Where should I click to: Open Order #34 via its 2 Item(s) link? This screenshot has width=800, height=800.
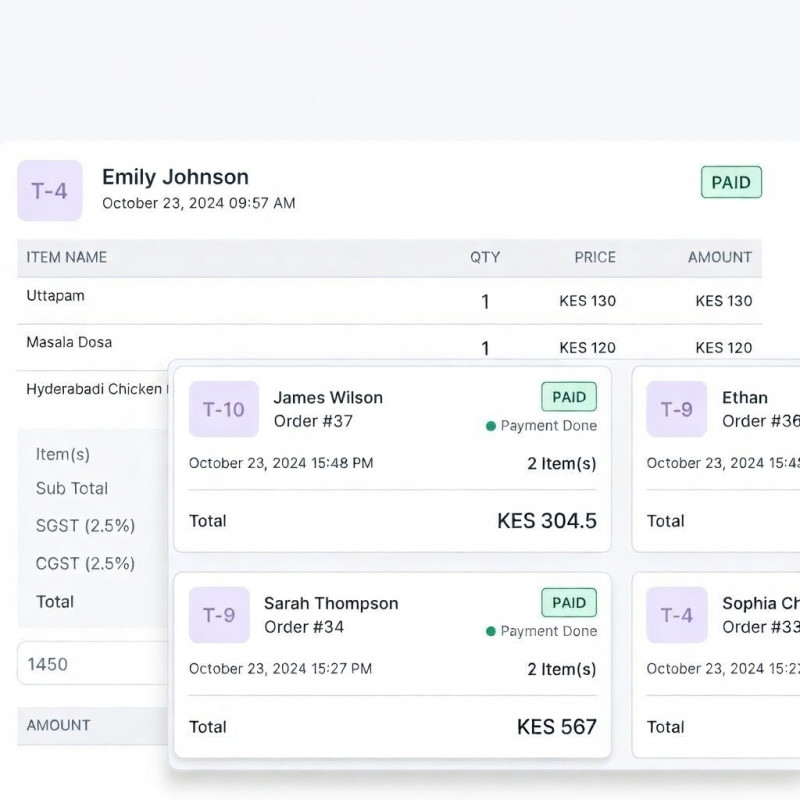(561, 668)
